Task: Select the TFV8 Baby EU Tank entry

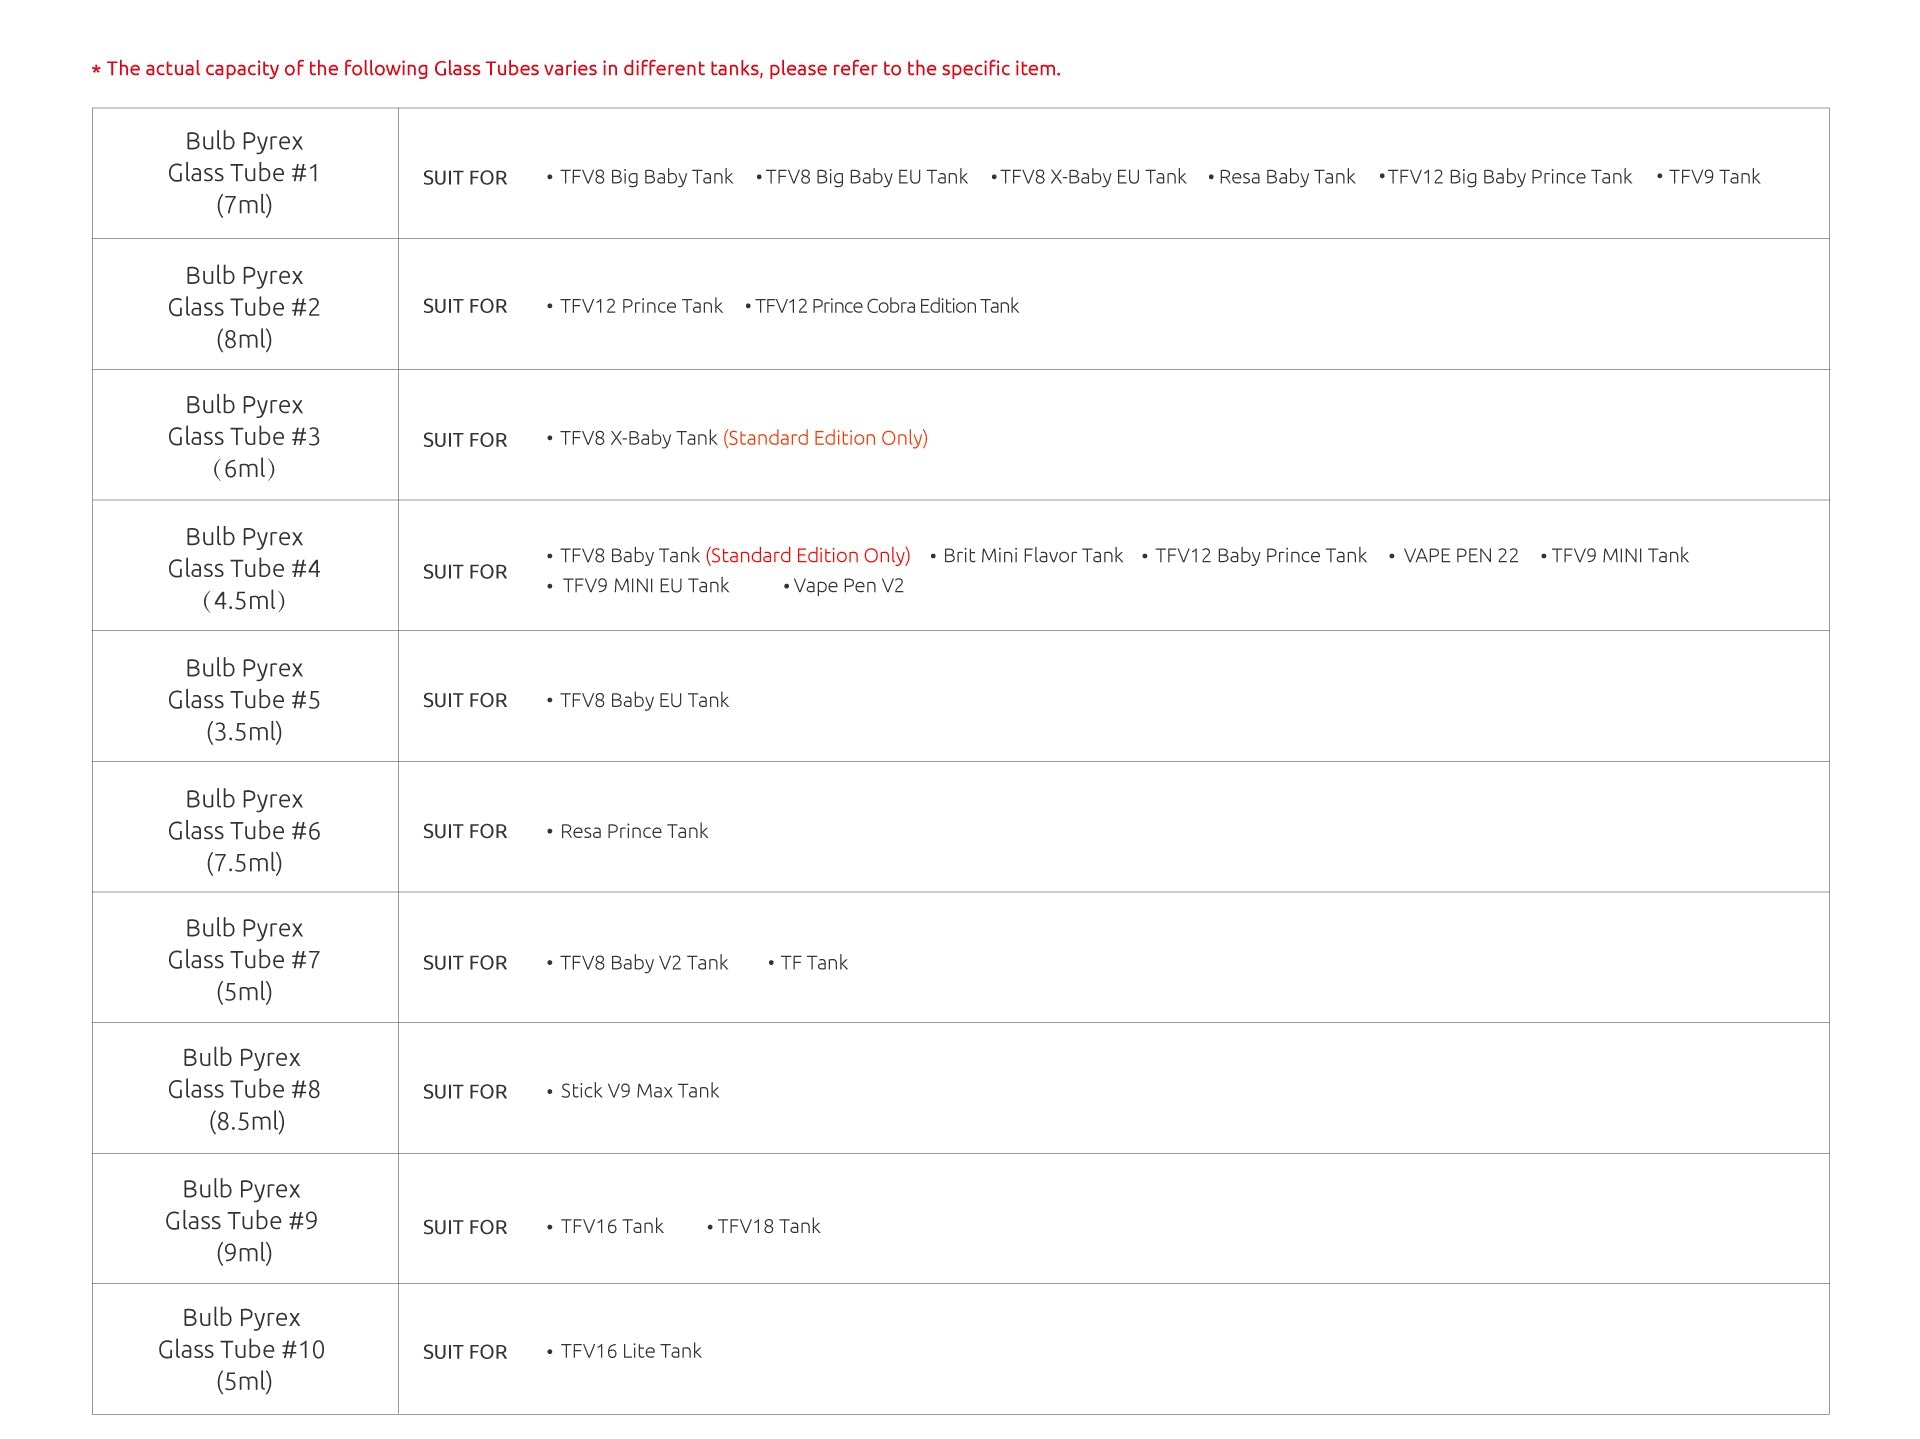Action: (x=644, y=700)
